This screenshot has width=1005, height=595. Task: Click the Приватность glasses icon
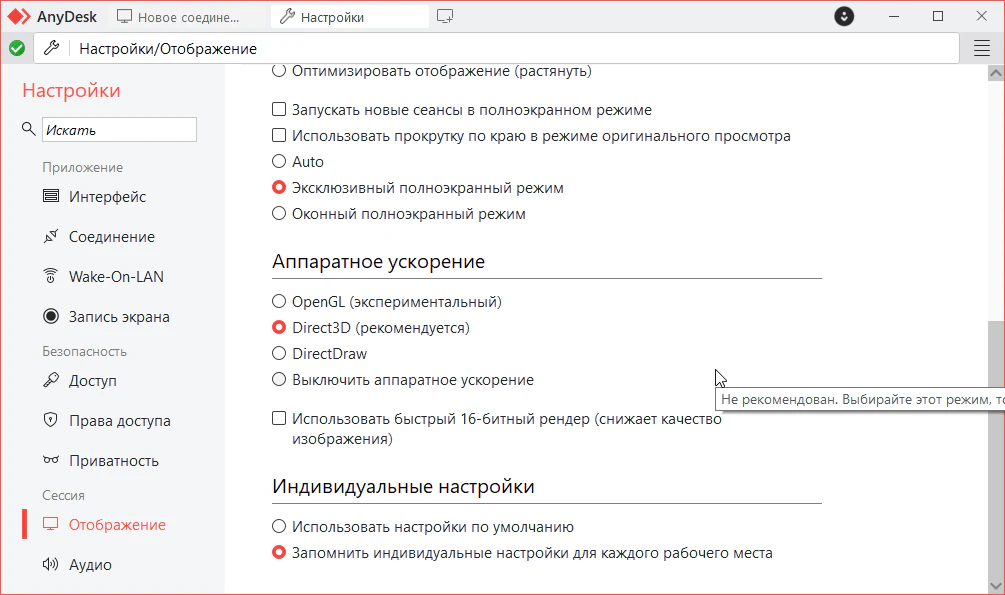[51, 461]
